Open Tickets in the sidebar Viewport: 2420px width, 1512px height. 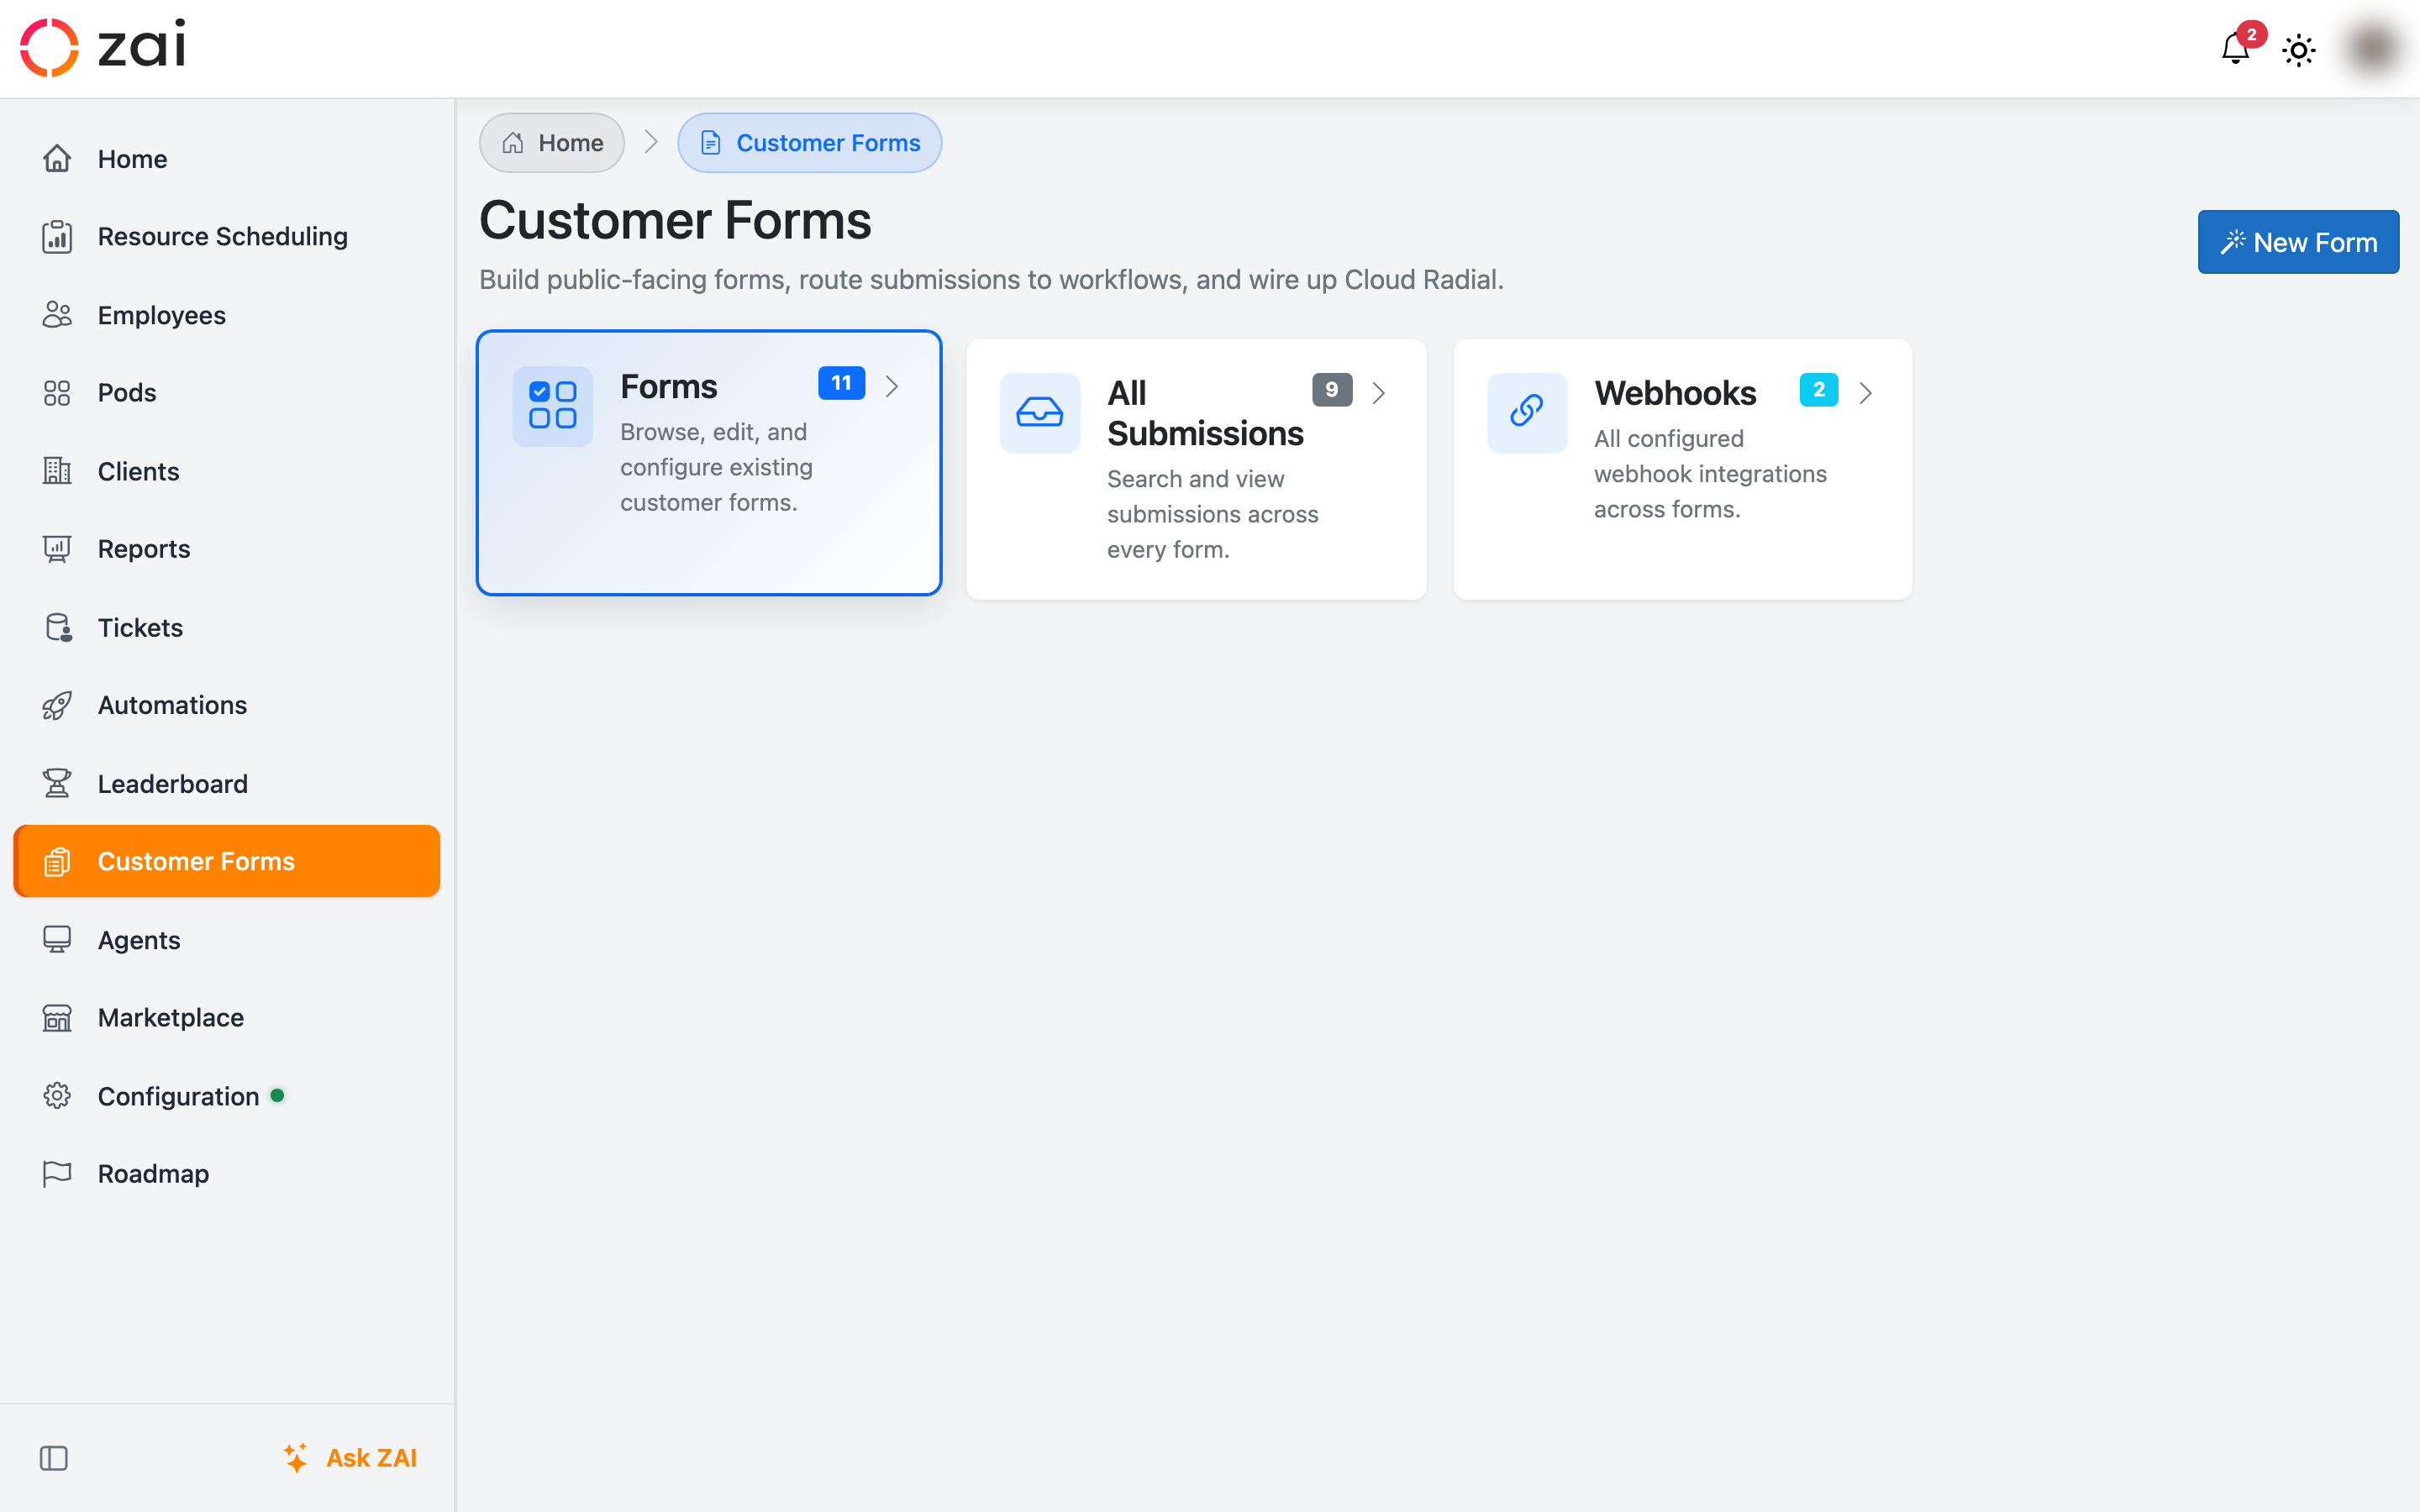tap(227, 627)
